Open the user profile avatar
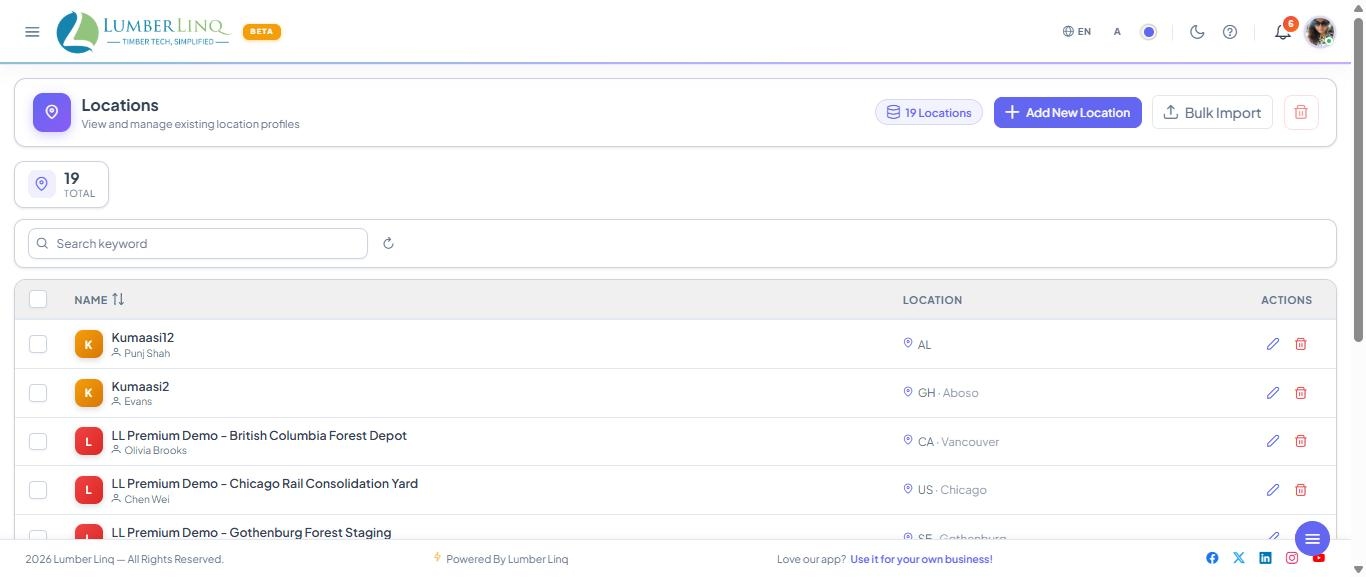Viewport: 1366px width, 577px height. pyautogui.click(x=1320, y=32)
